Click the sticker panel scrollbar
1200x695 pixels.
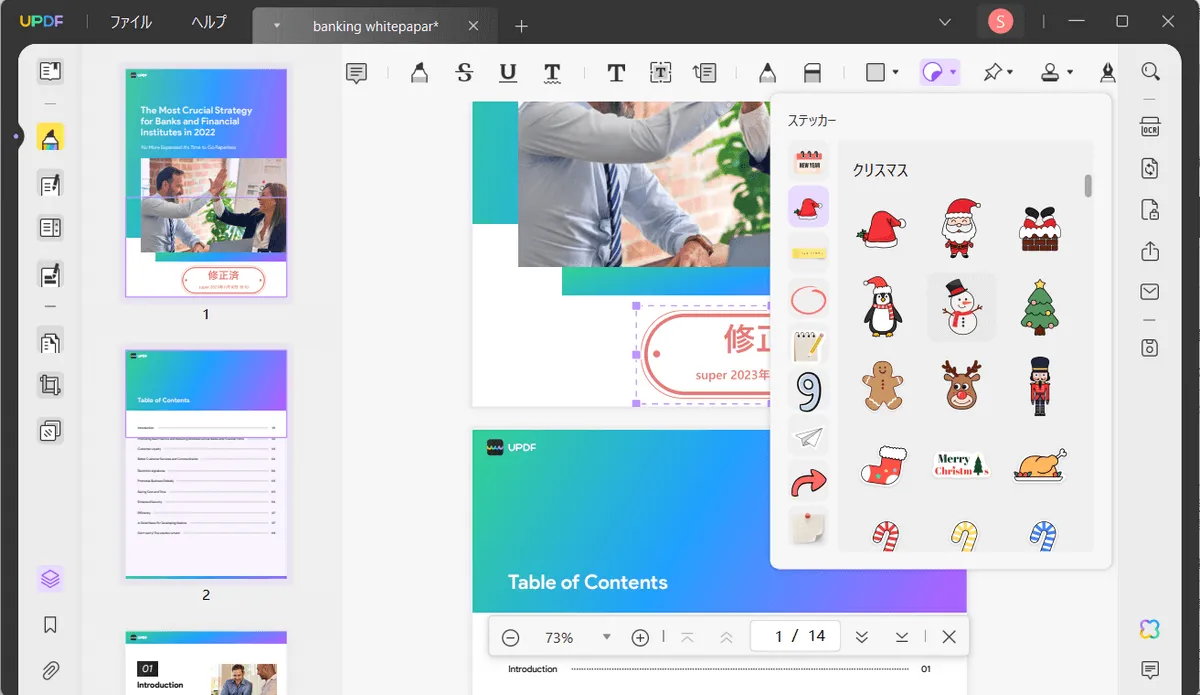1088,186
